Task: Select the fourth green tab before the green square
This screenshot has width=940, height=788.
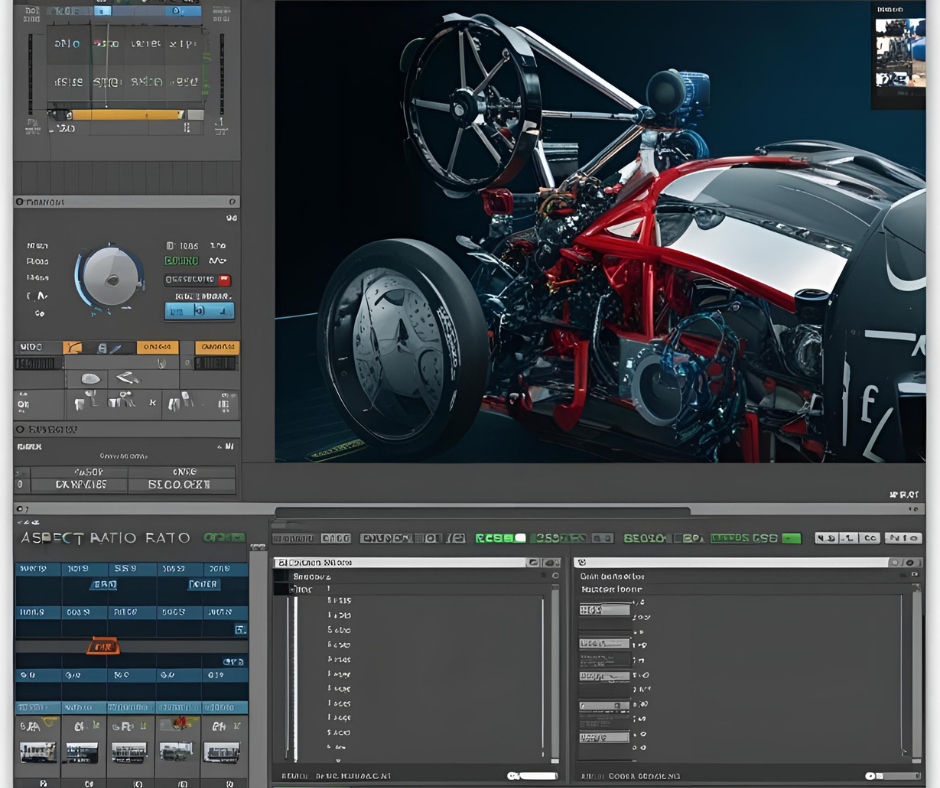Action: 744,539
